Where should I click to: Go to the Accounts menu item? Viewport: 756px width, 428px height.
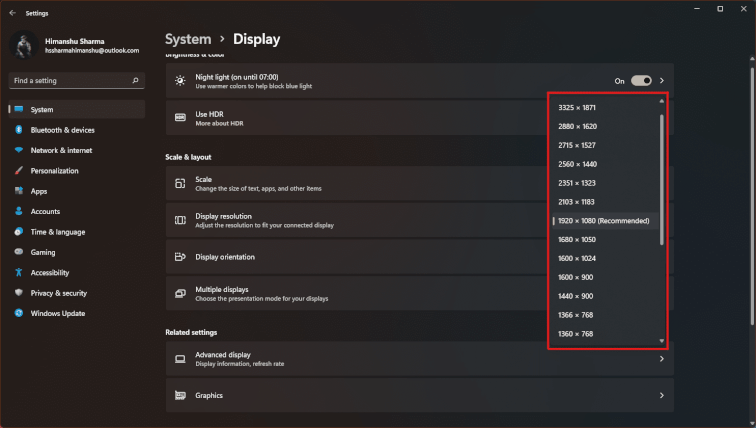coord(77,212)
